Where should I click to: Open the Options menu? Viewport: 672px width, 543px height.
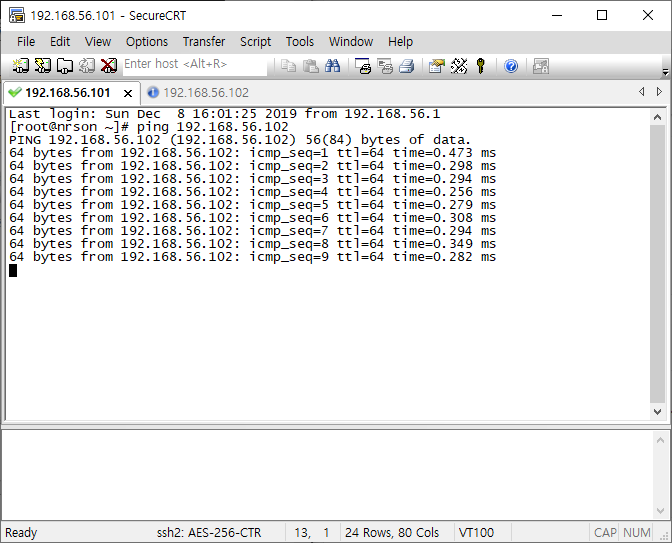point(147,42)
